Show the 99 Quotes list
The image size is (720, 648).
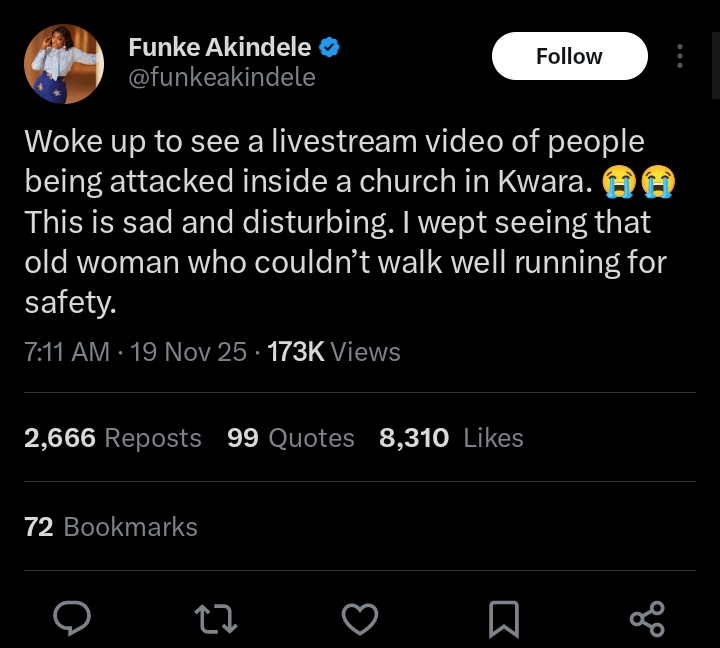290,438
